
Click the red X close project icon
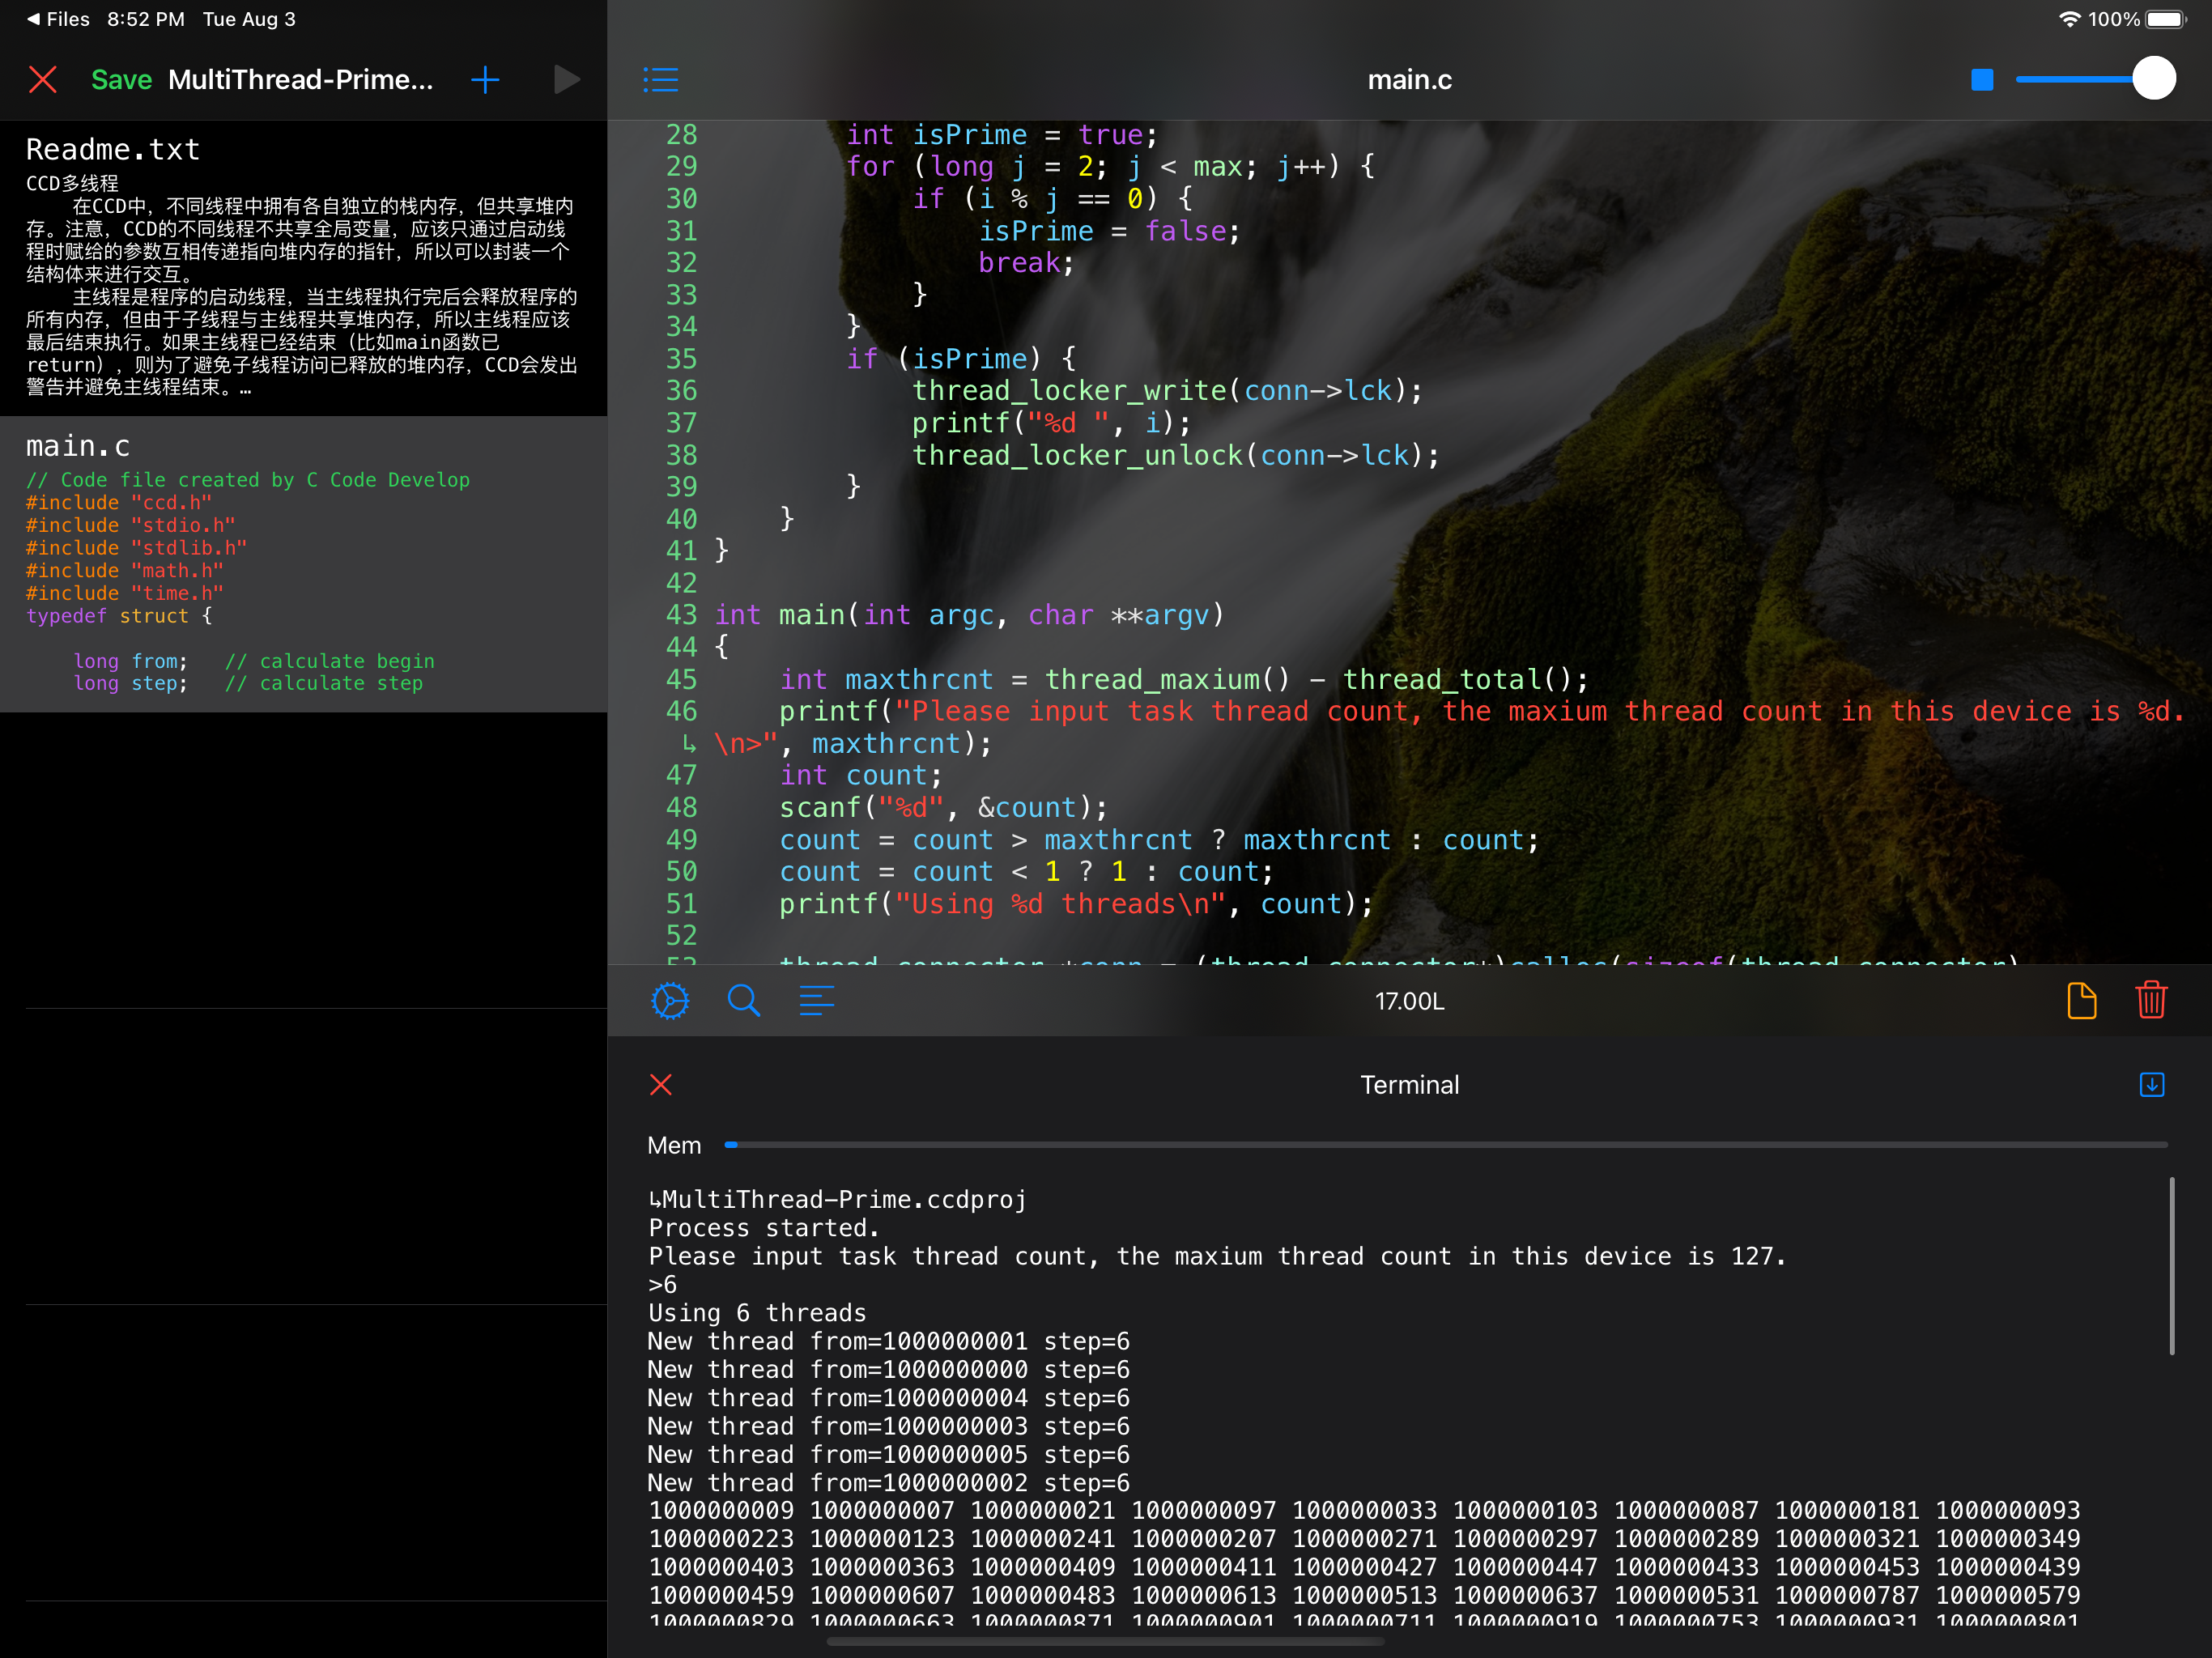pos(43,80)
